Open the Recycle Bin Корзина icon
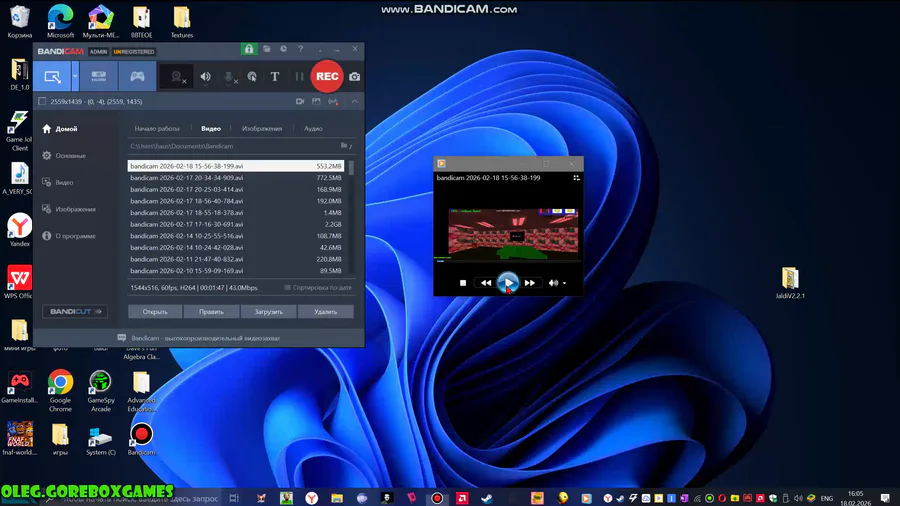 pyautogui.click(x=20, y=22)
